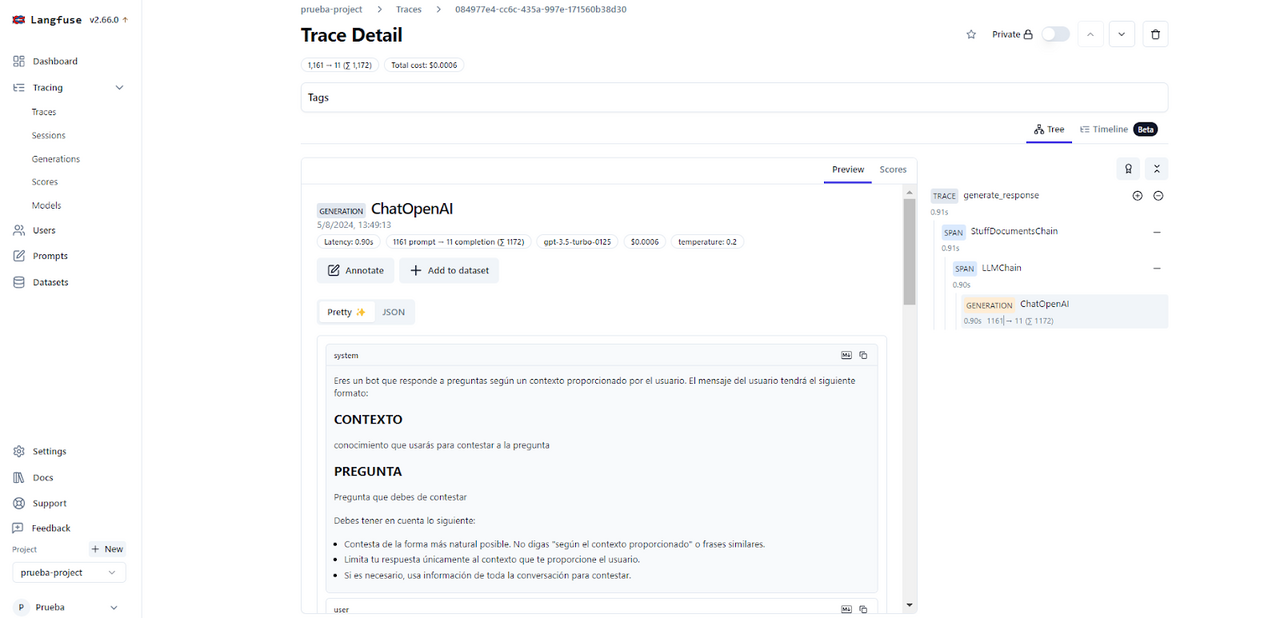Collapse the Tracing section chevron in sidebar
Image resolution: width=1280 pixels, height=618 pixels.
119,87
